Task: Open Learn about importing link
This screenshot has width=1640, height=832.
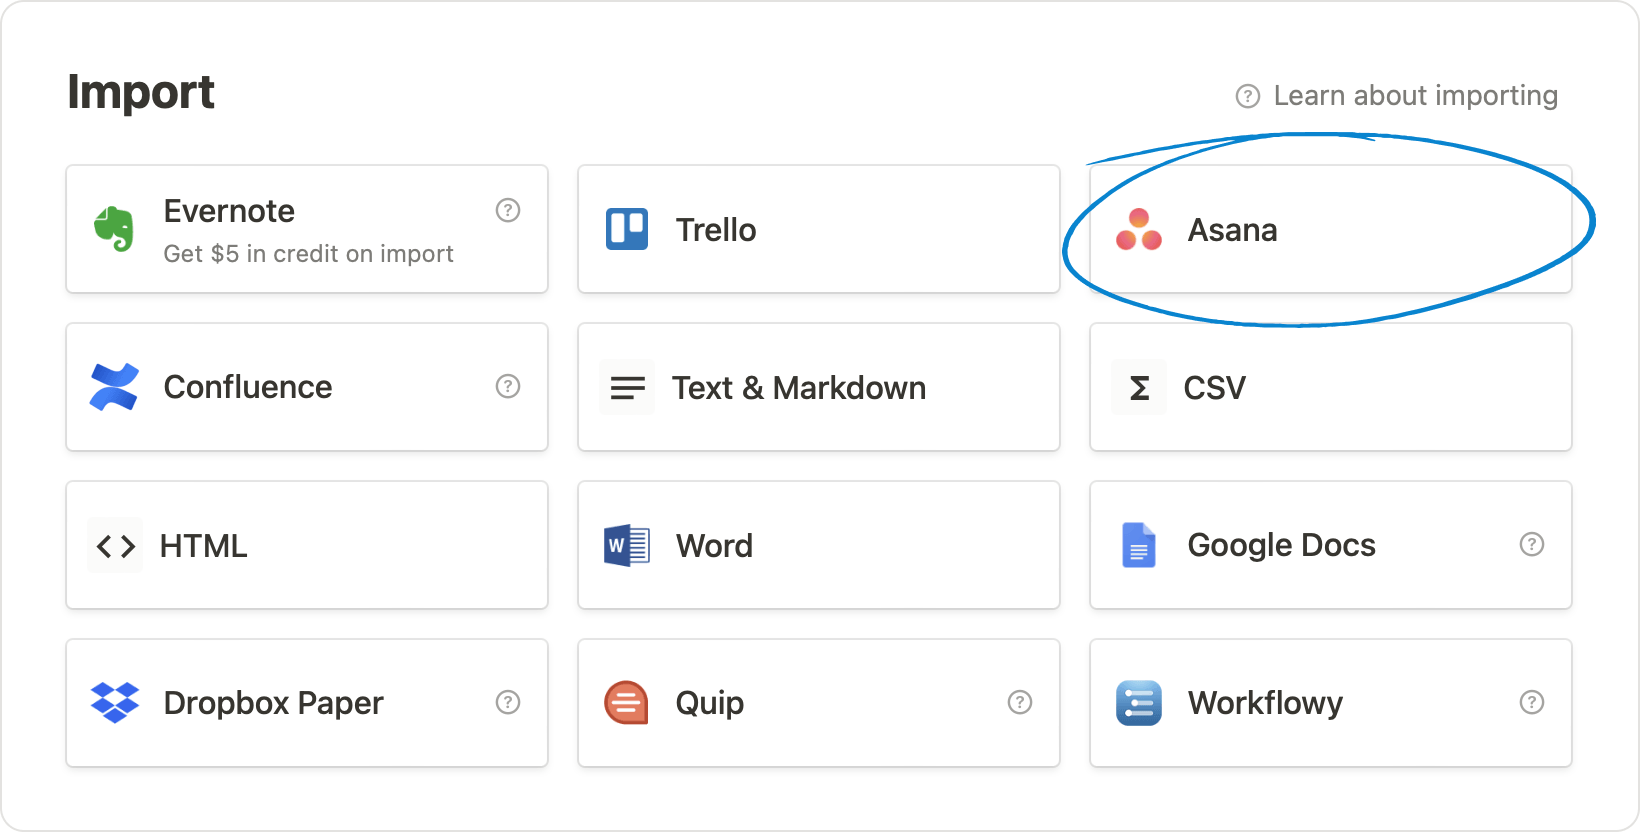Action: point(1414,96)
